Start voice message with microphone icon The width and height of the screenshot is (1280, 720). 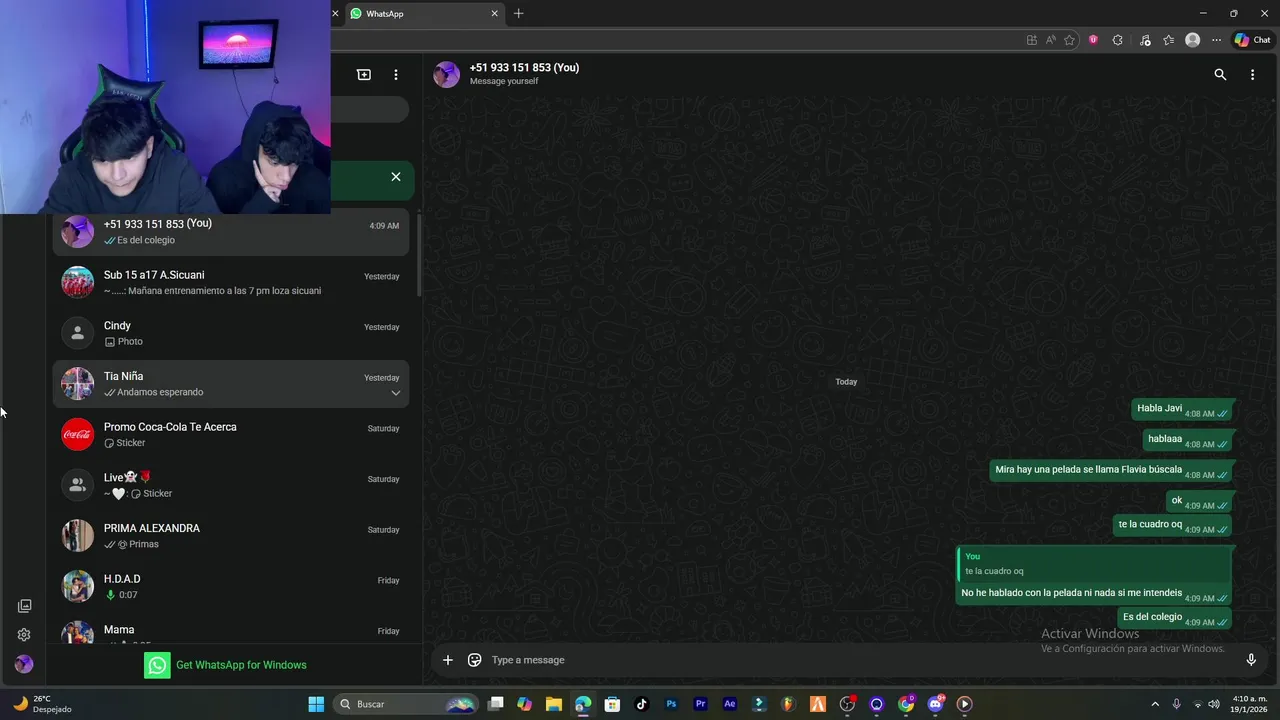(x=1251, y=660)
